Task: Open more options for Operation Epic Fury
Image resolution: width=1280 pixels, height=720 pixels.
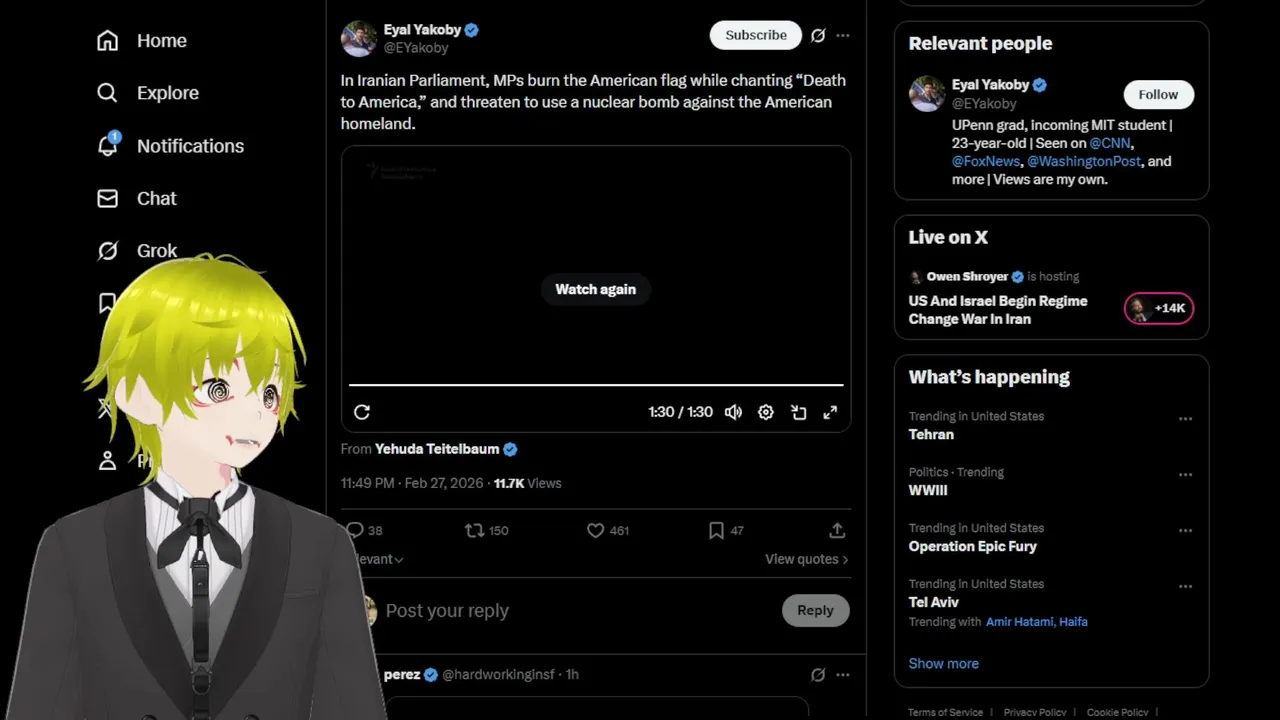Action: [1186, 531]
